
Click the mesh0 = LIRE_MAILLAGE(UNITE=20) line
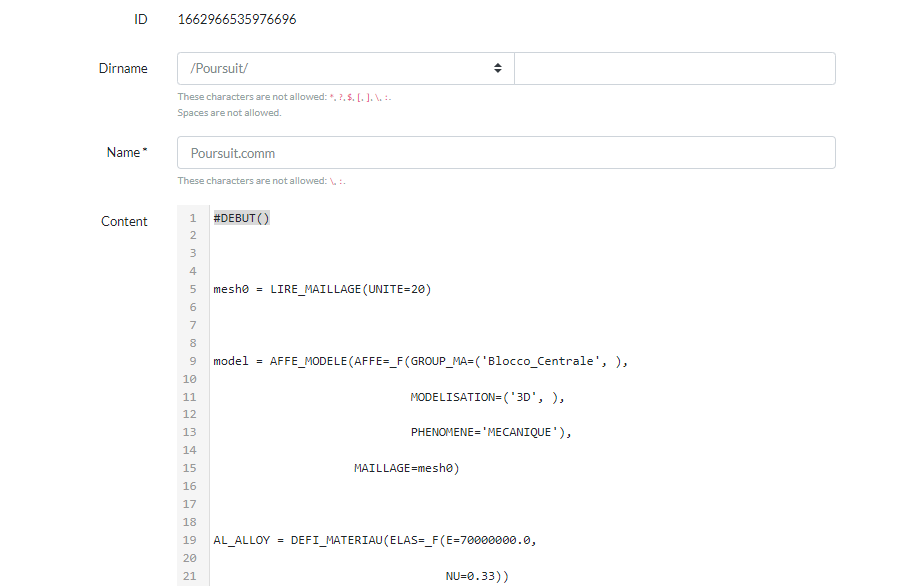(322, 290)
